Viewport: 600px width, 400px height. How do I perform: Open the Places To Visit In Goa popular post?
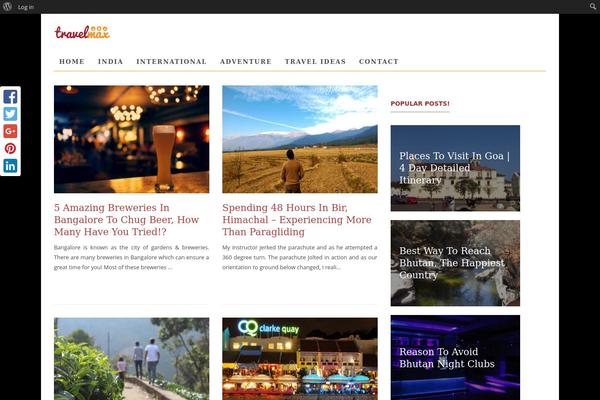click(x=455, y=168)
